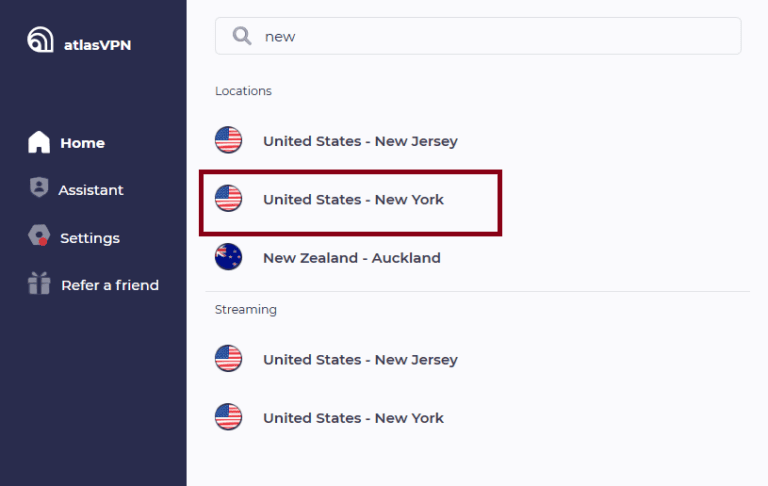The image size is (768, 486).
Task: Click US flag beside Streaming New Jersey
Action: coord(229,358)
